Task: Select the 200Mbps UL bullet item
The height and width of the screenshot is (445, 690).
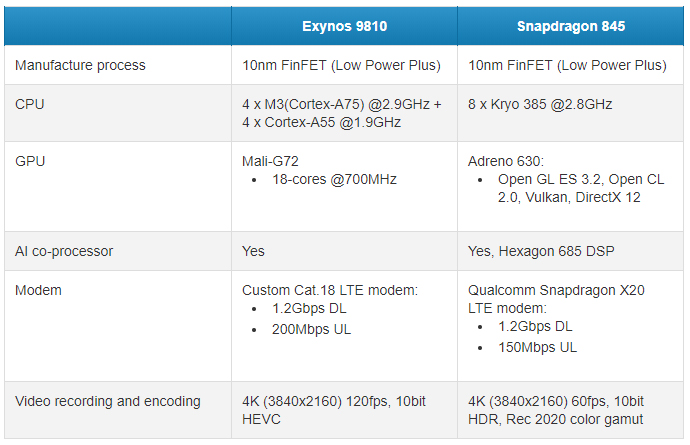Action: point(311,329)
